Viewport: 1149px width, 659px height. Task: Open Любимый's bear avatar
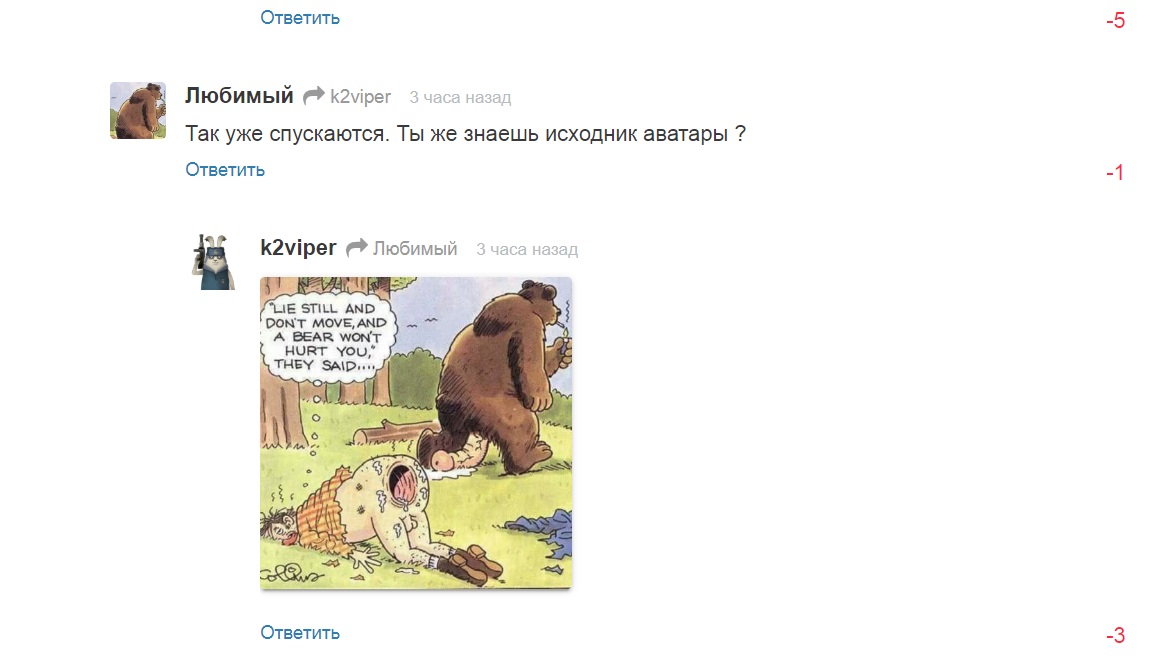point(138,111)
